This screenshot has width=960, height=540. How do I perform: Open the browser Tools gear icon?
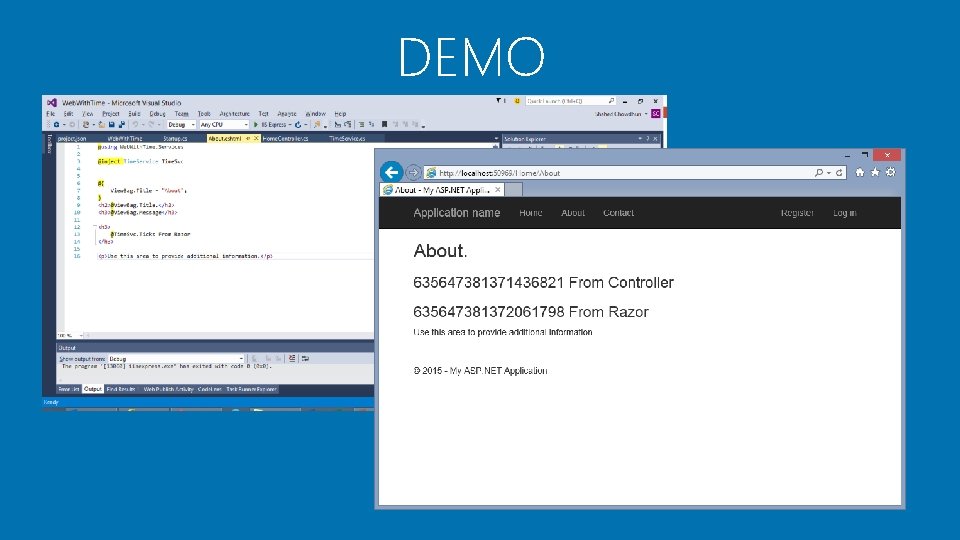coord(891,173)
